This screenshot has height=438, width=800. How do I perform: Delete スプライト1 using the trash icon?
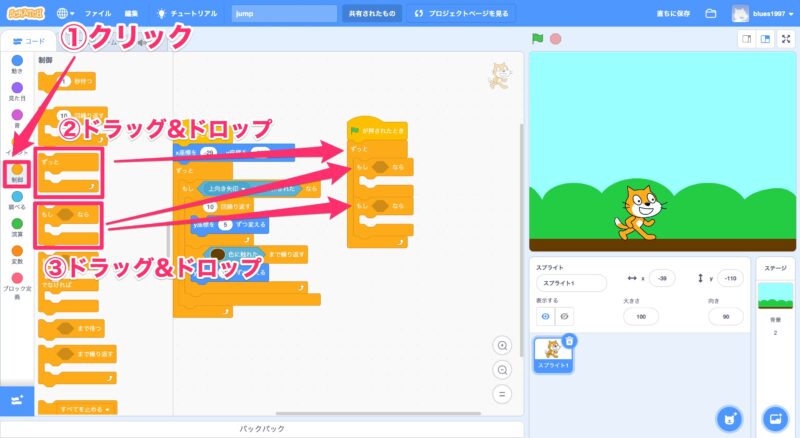(569, 341)
